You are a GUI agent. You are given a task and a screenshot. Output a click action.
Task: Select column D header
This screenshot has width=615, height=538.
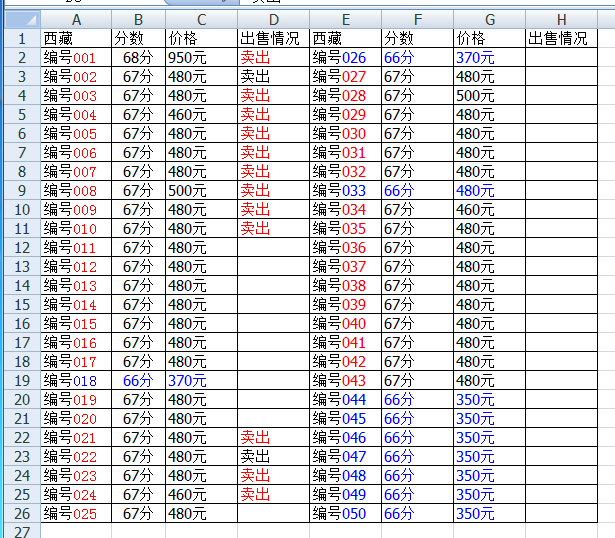[x=273, y=19]
